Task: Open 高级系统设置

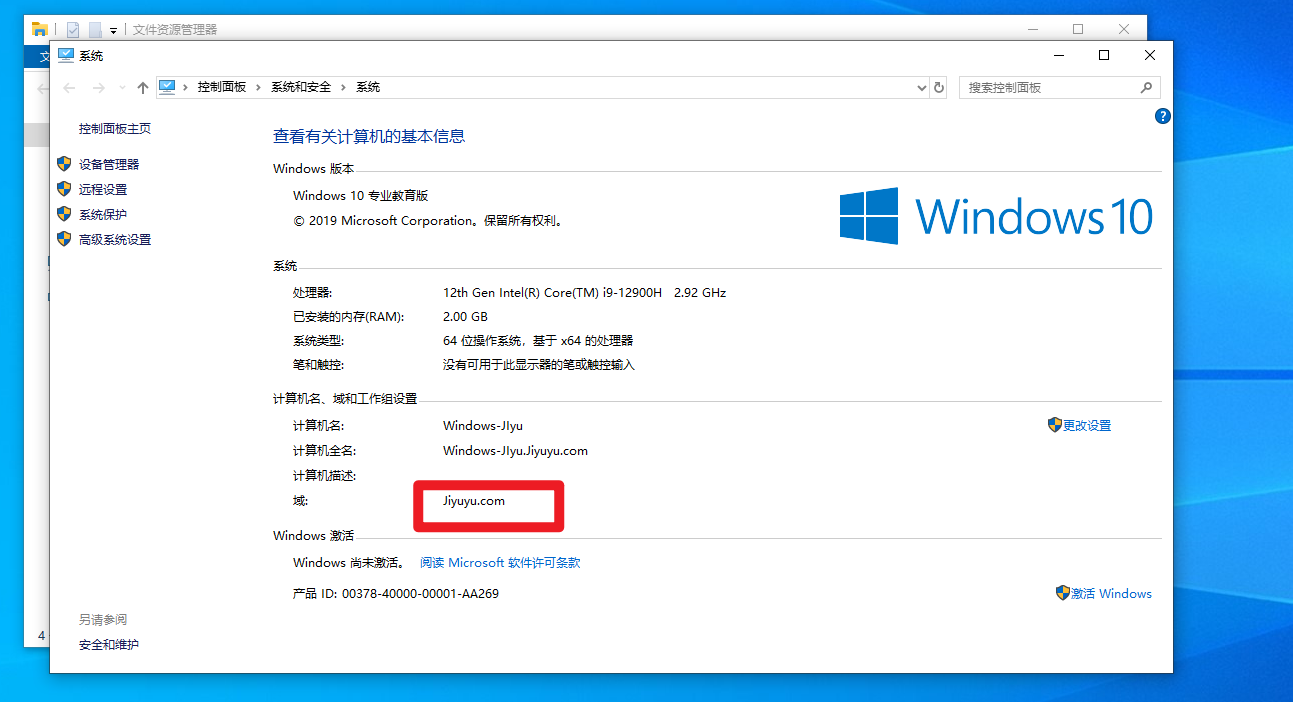Action: tap(115, 240)
